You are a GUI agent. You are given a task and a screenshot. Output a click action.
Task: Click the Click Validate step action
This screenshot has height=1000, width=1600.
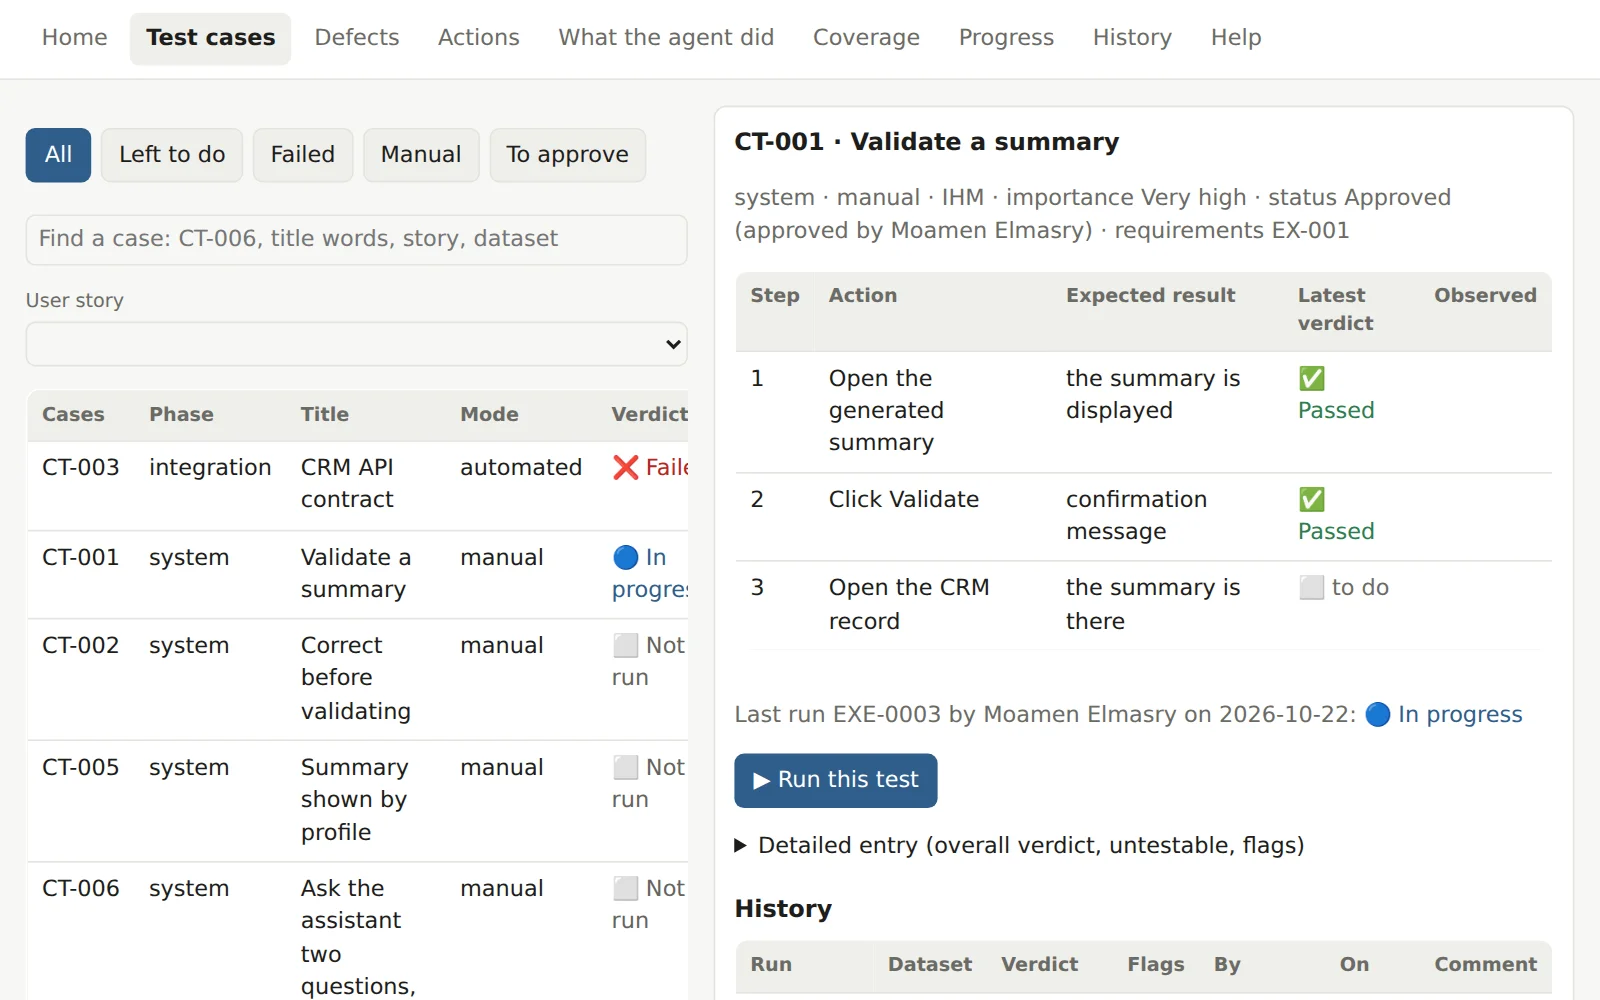coord(904,499)
